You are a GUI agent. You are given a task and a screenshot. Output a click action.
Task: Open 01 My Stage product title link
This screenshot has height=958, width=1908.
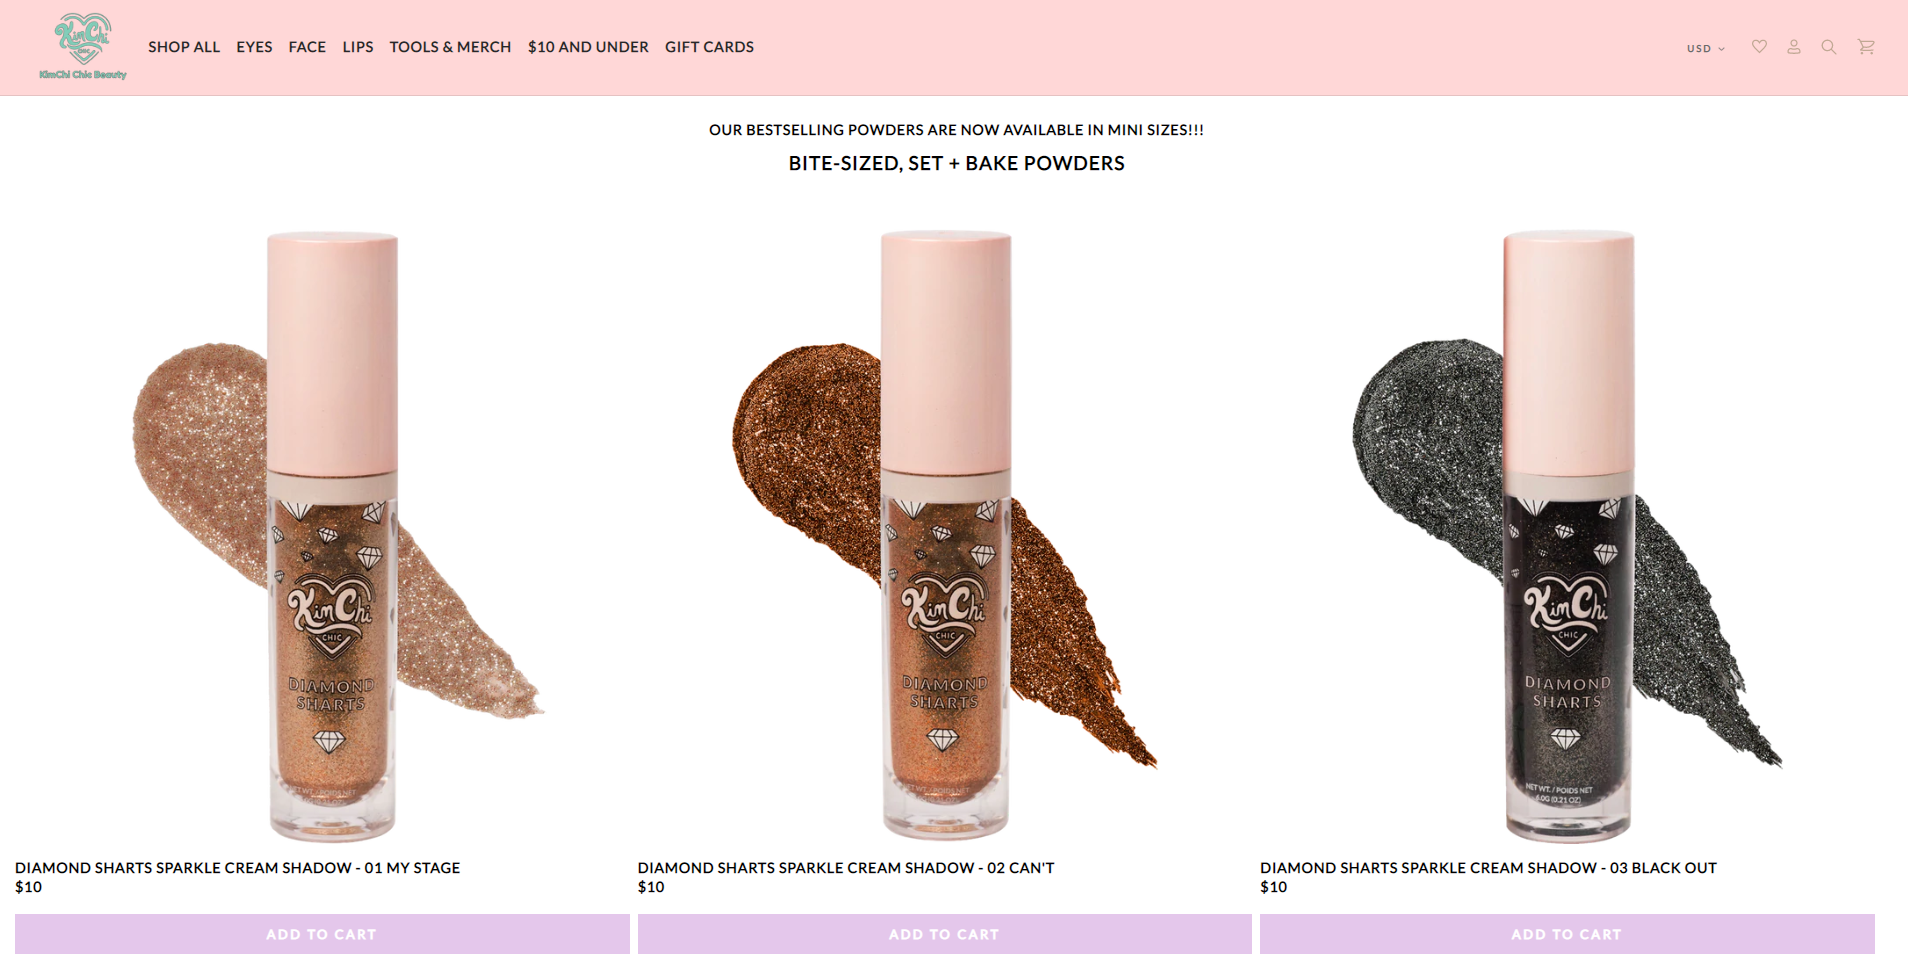point(238,868)
